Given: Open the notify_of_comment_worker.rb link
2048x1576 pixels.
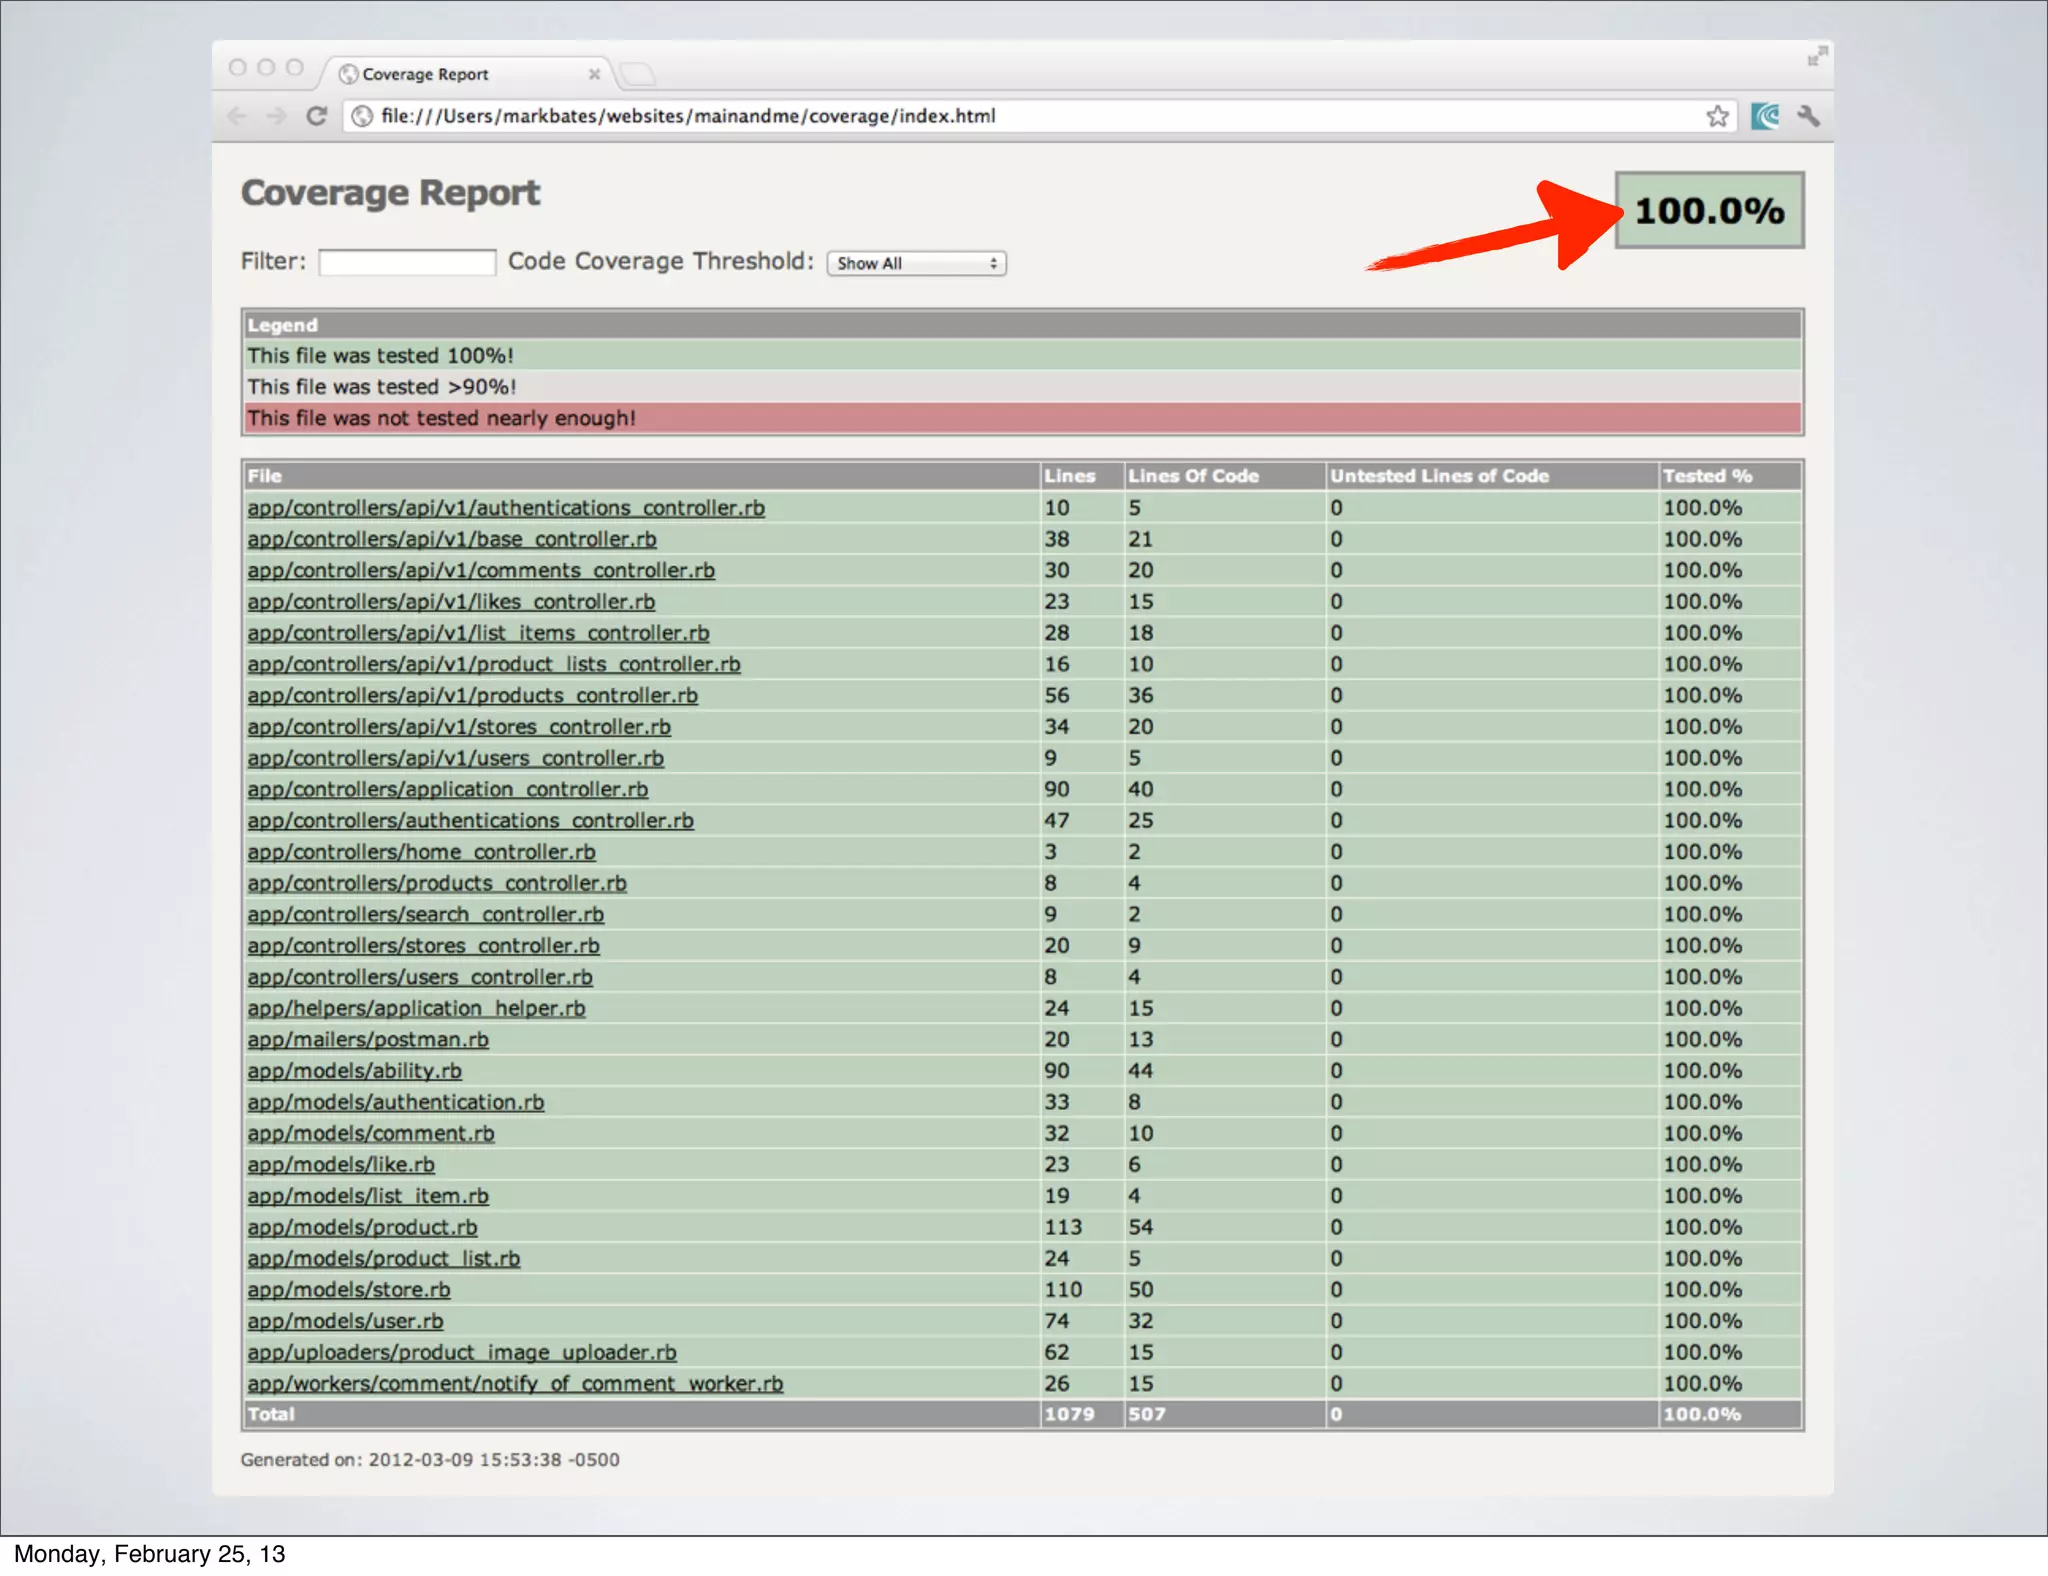Looking at the screenshot, I should click(515, 1383).
